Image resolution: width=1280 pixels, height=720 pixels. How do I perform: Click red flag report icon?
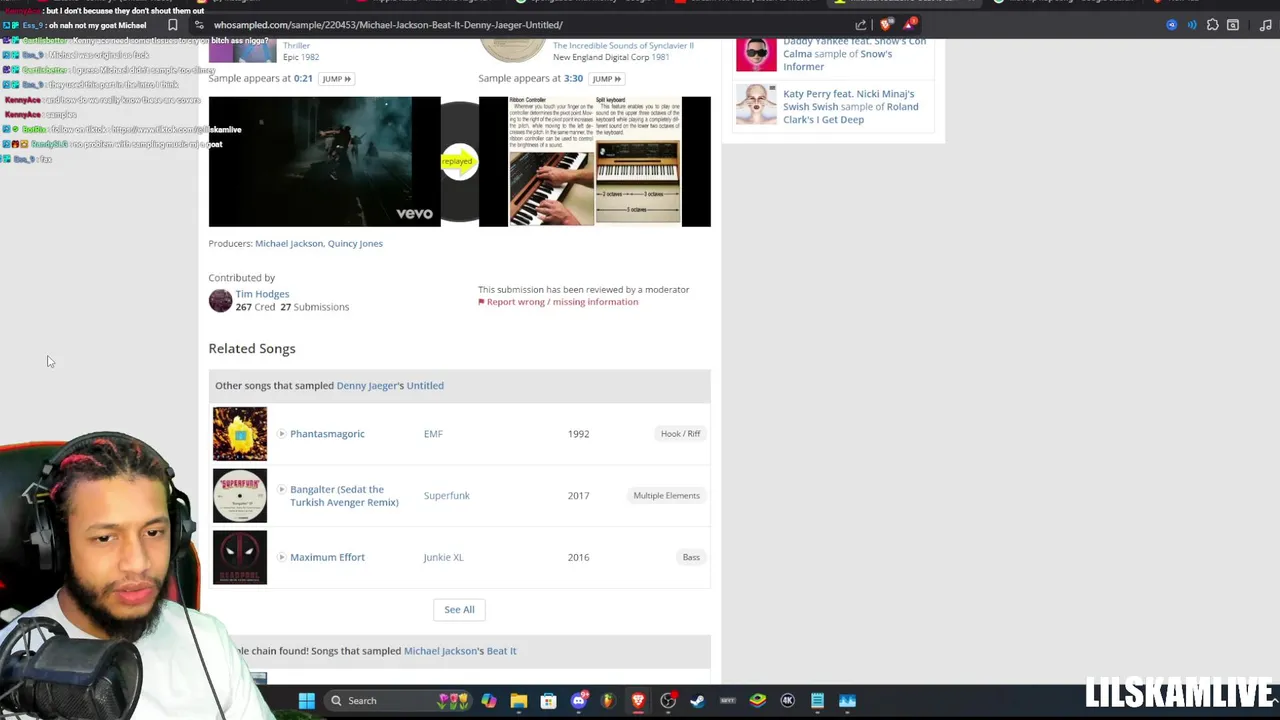[481, 302]
